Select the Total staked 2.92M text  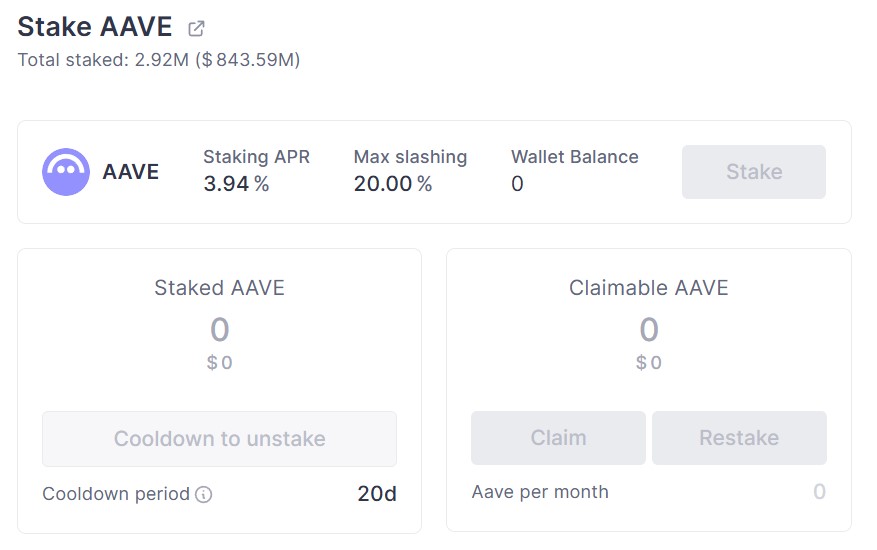point(159,60)
